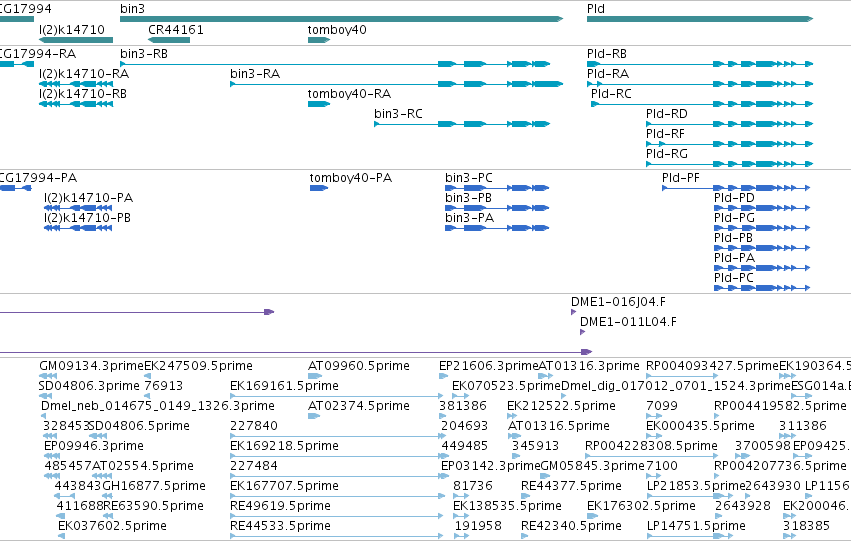Click transcript l(2)k14710-RB

click(76, 104)
